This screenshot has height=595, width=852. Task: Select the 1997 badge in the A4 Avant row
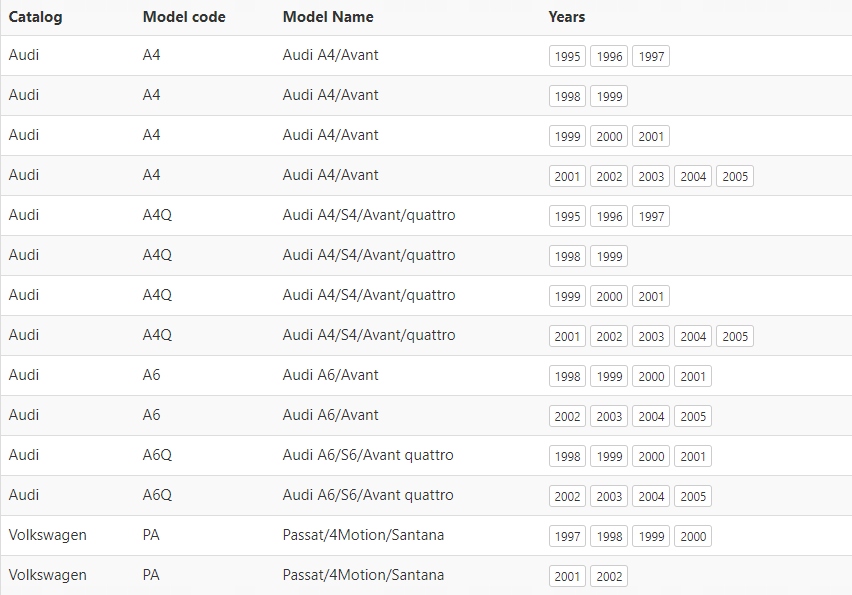tap(651, 57)
